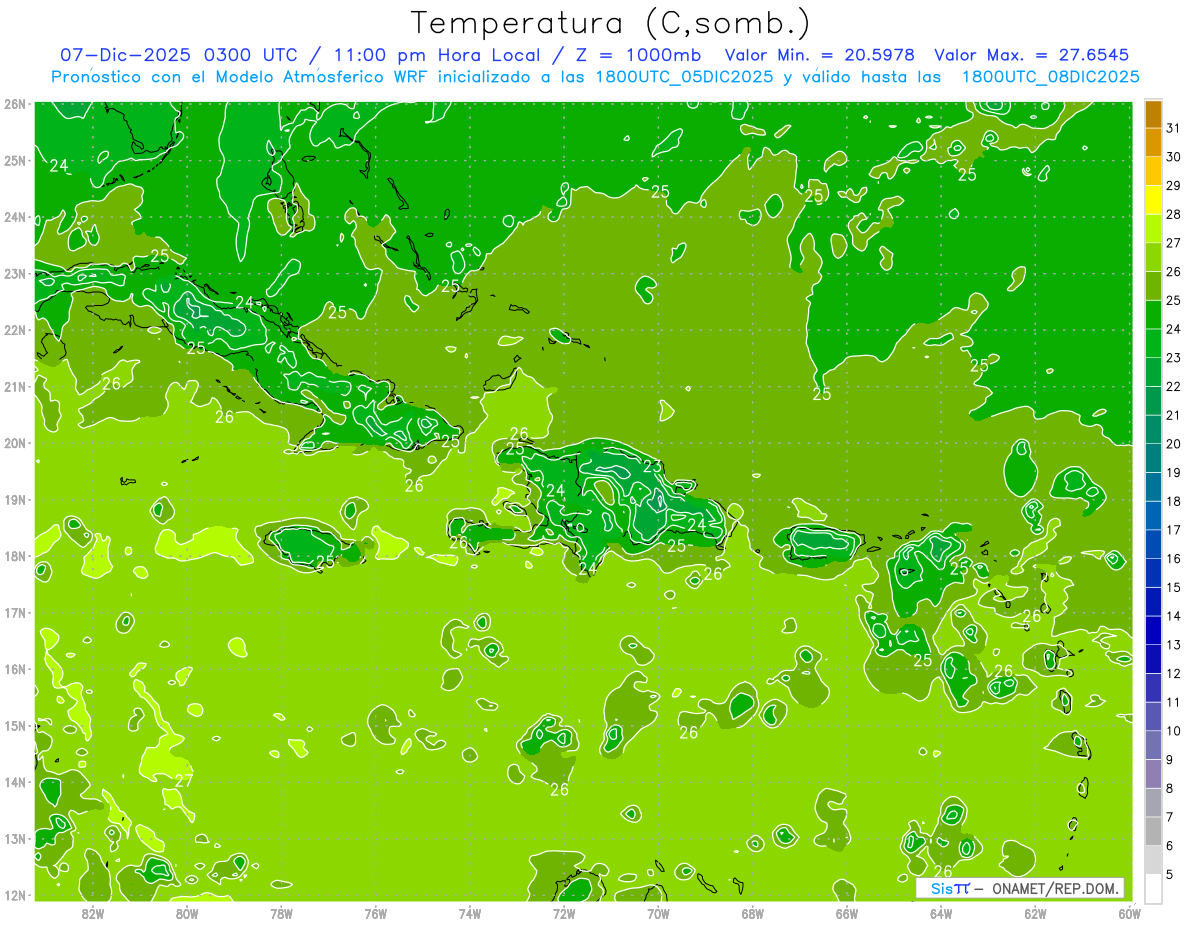
Task: Click the '1800UTC_05DIC2025' initialization time
Action: pyautogui.click(x=684, y=77)
